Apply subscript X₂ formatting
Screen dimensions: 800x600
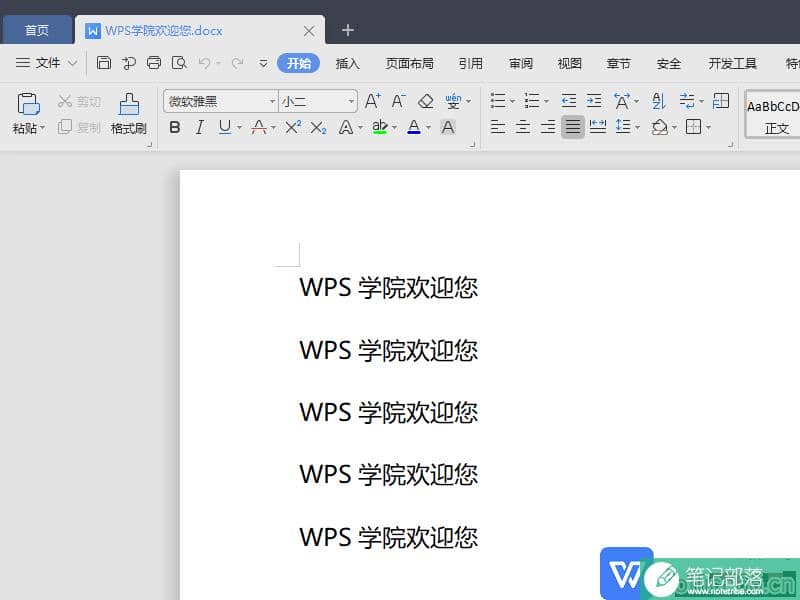(x=318, y=128)
